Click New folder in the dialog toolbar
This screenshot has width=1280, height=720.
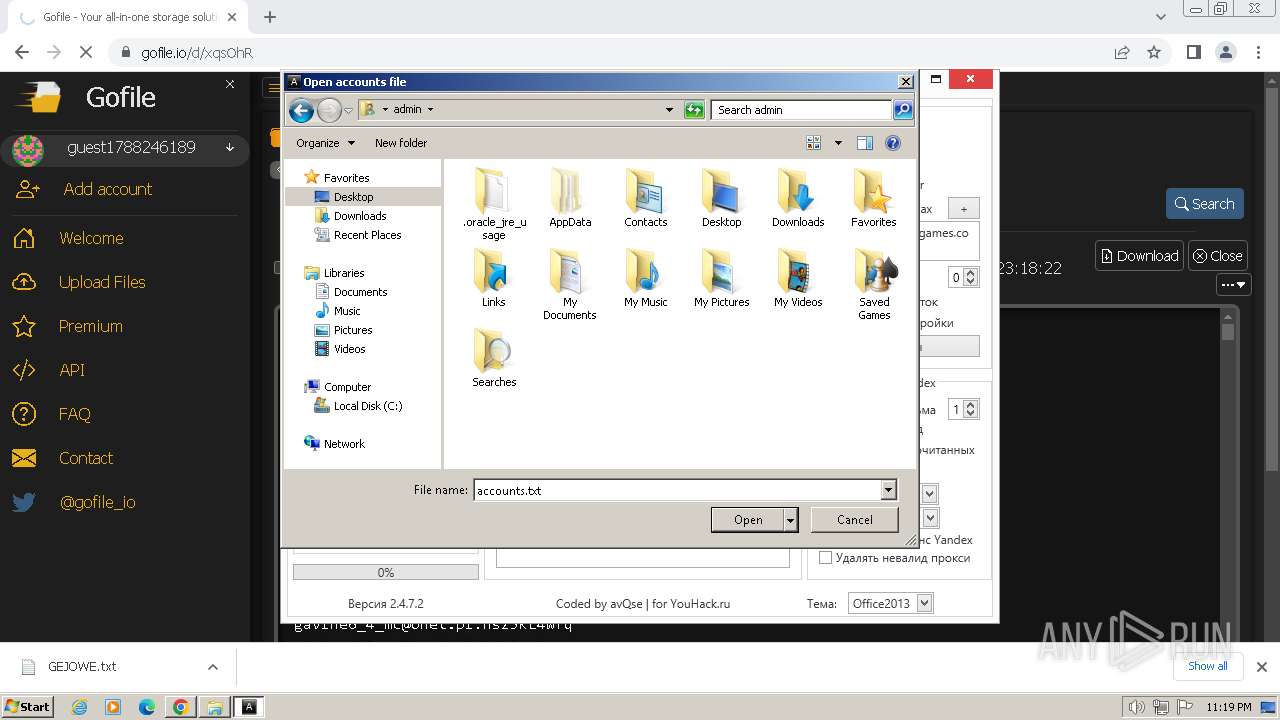coord(401,143)
